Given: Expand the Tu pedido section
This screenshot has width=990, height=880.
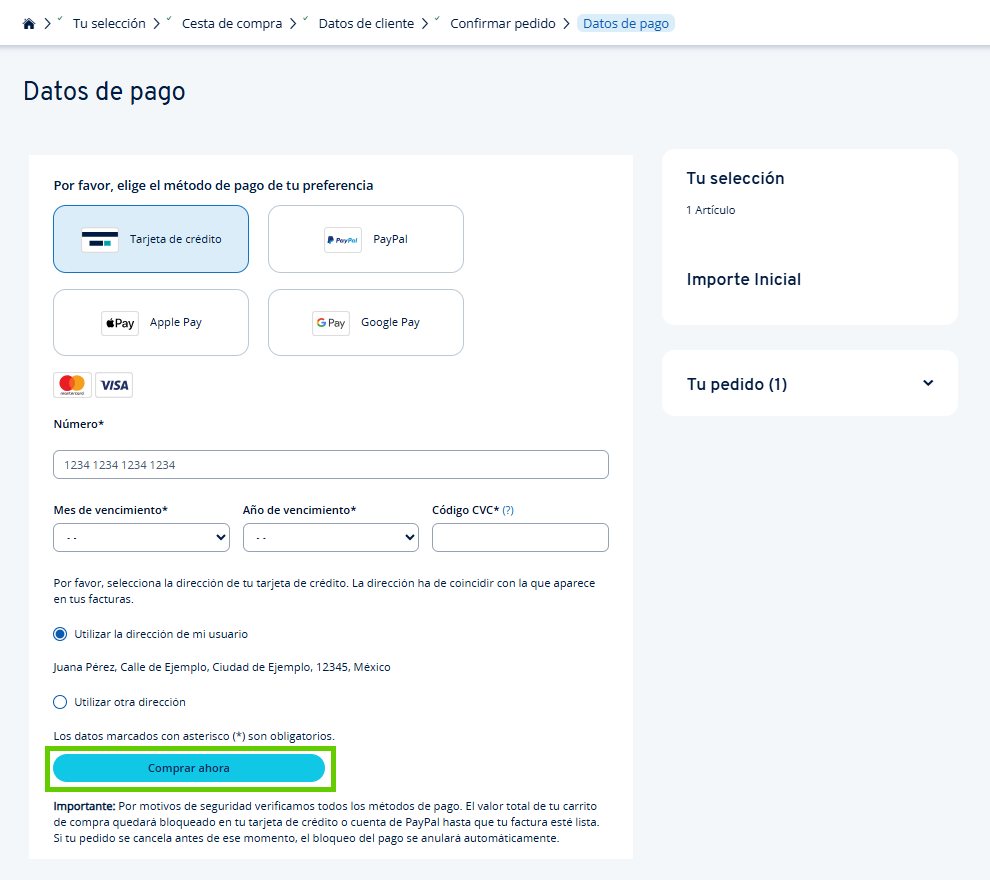Looking at the screenshot, I should point(928,383).
